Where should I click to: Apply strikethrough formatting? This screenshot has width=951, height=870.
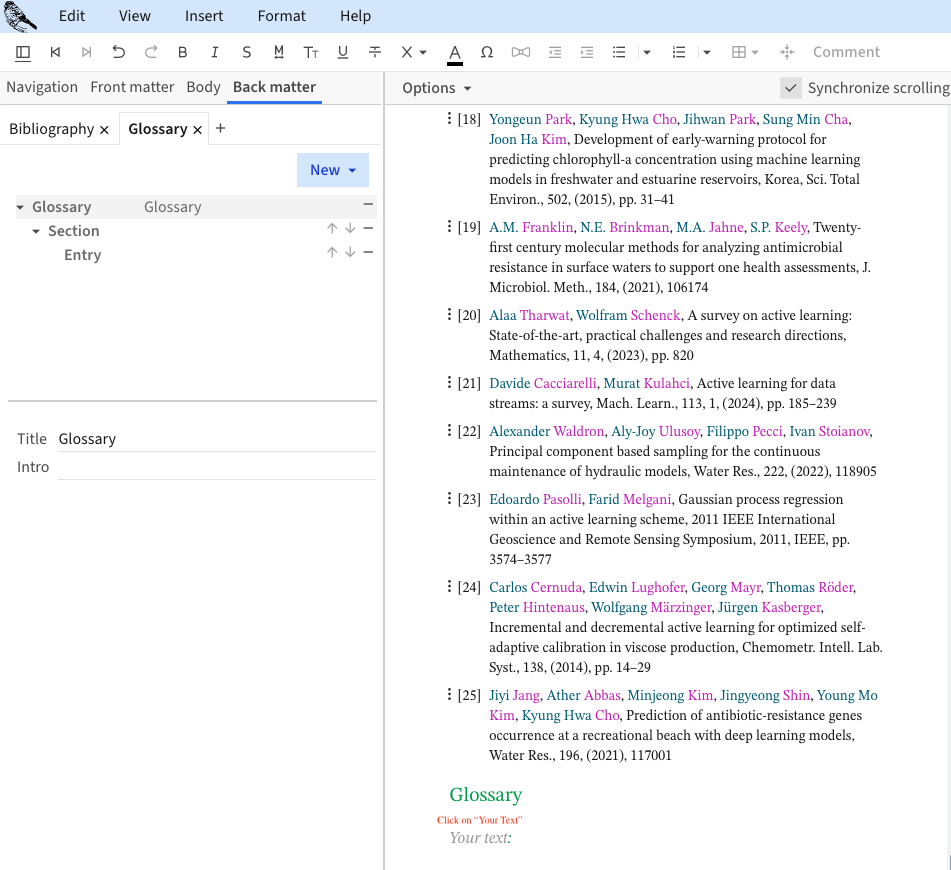[375, 52]
